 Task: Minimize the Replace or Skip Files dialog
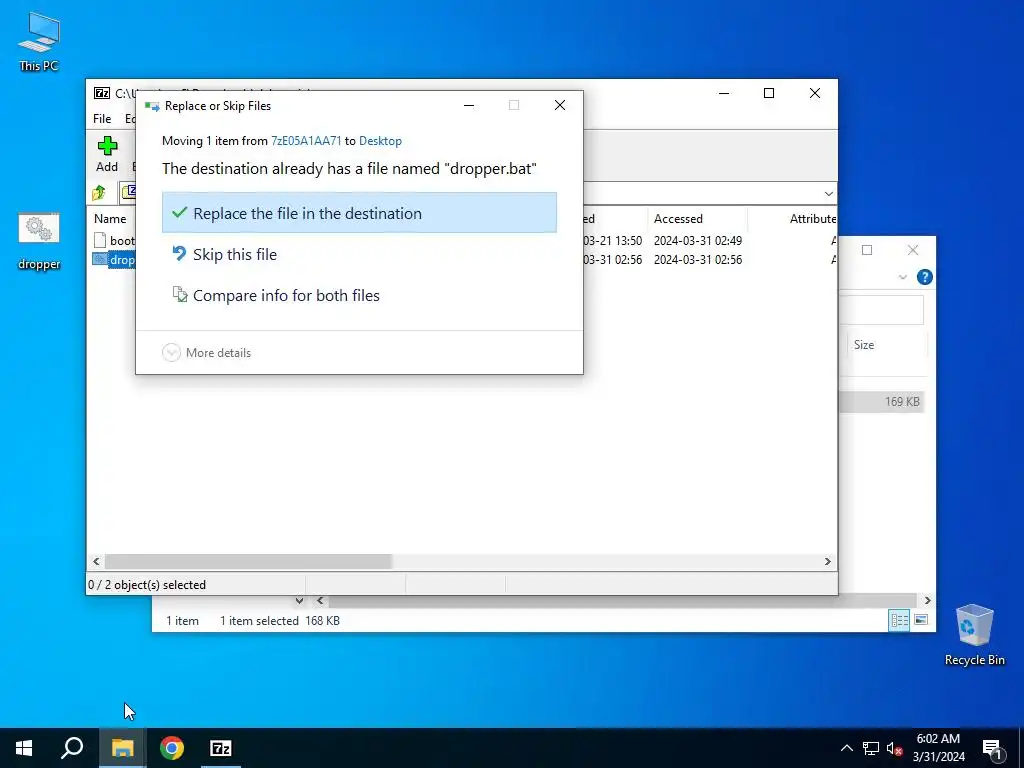469,105
